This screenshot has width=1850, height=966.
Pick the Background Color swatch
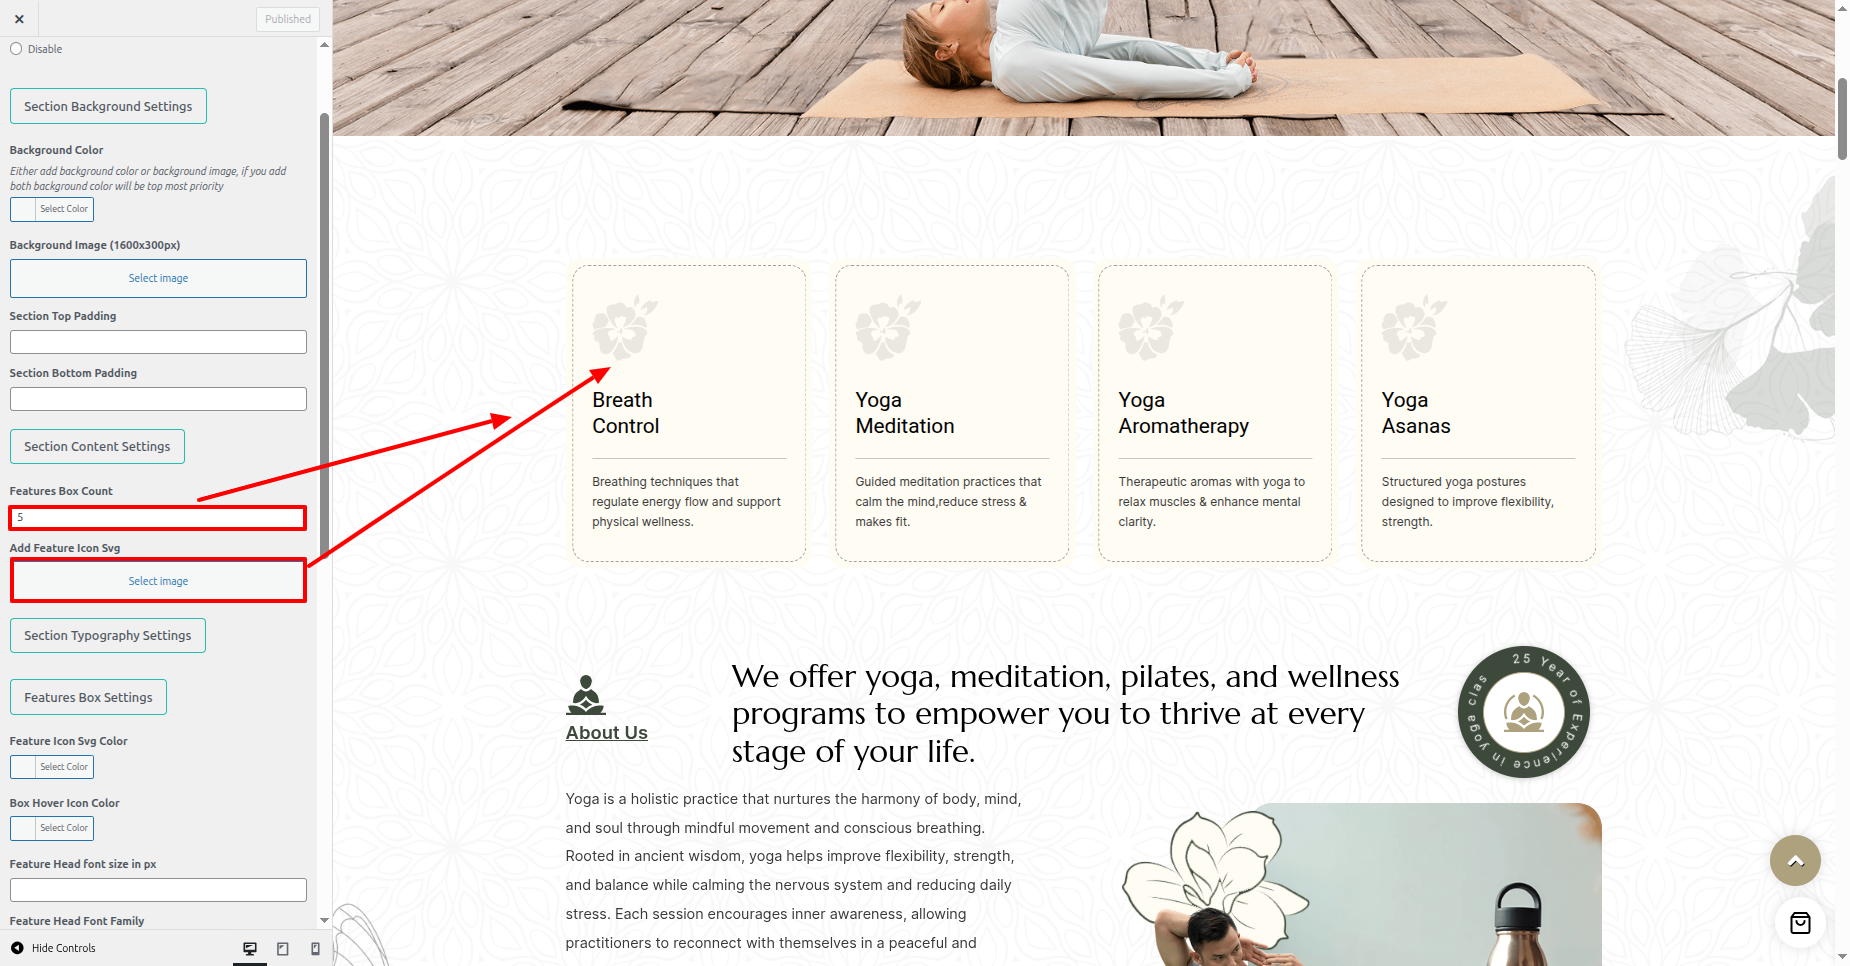[52, 209]
